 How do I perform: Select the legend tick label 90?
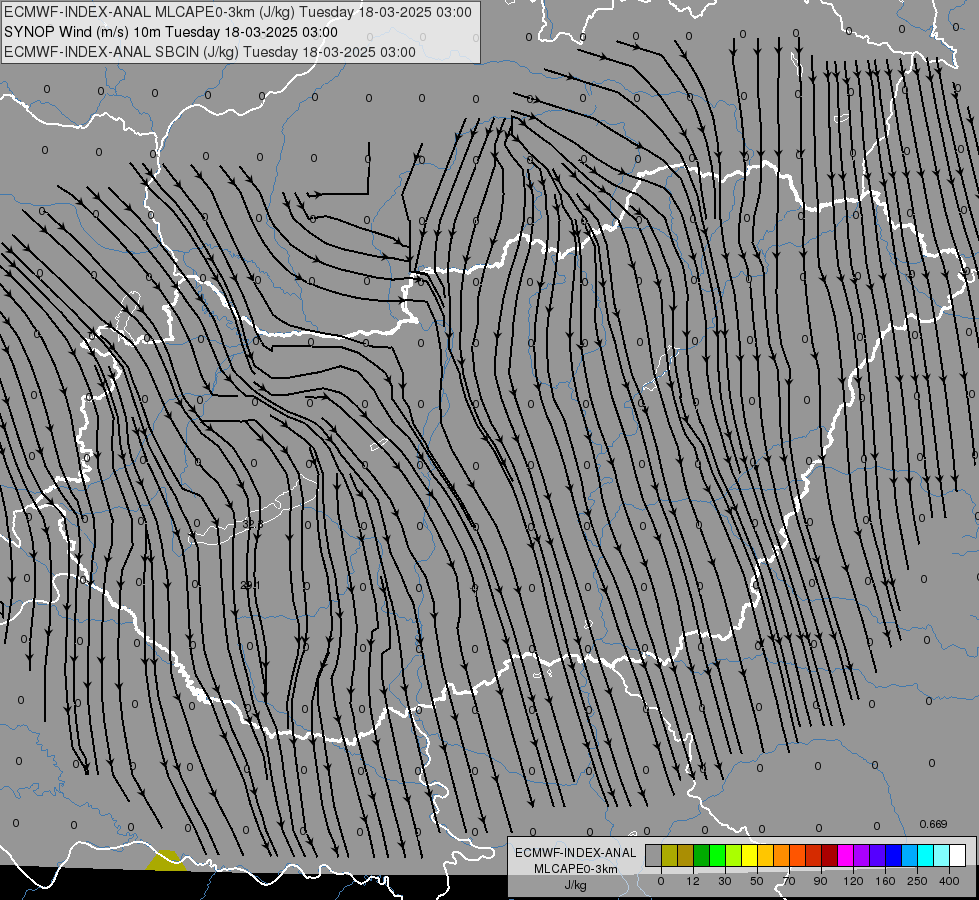click(820, 881)
